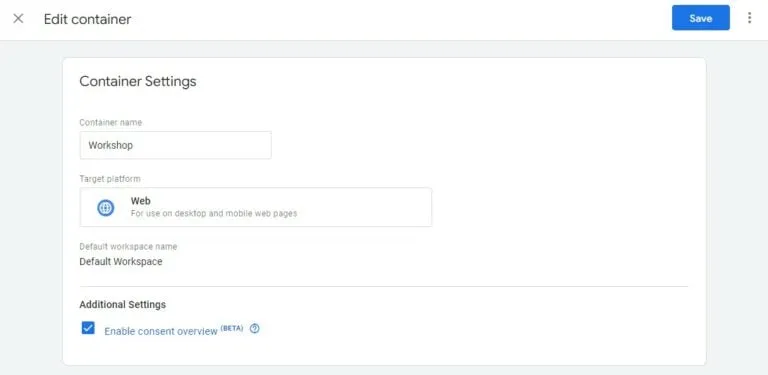Save the container settings

point(700,18)
